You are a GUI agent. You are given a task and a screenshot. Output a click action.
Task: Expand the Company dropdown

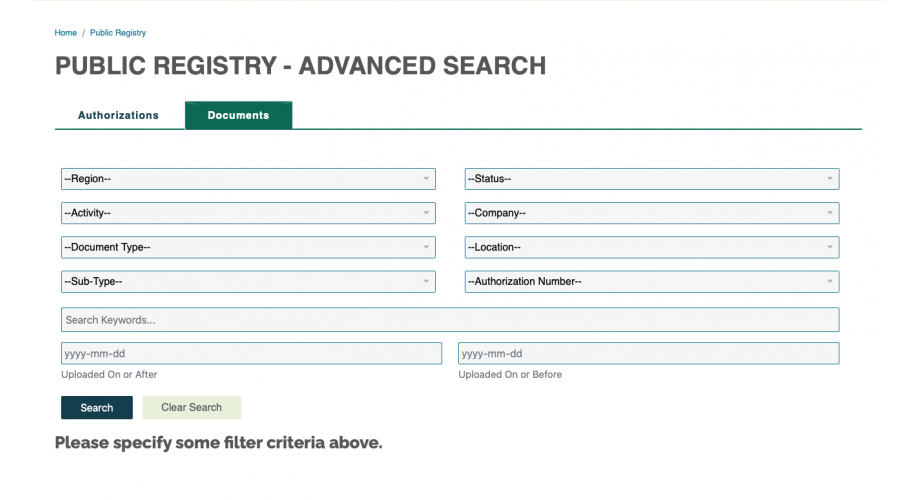pos(652,213)
